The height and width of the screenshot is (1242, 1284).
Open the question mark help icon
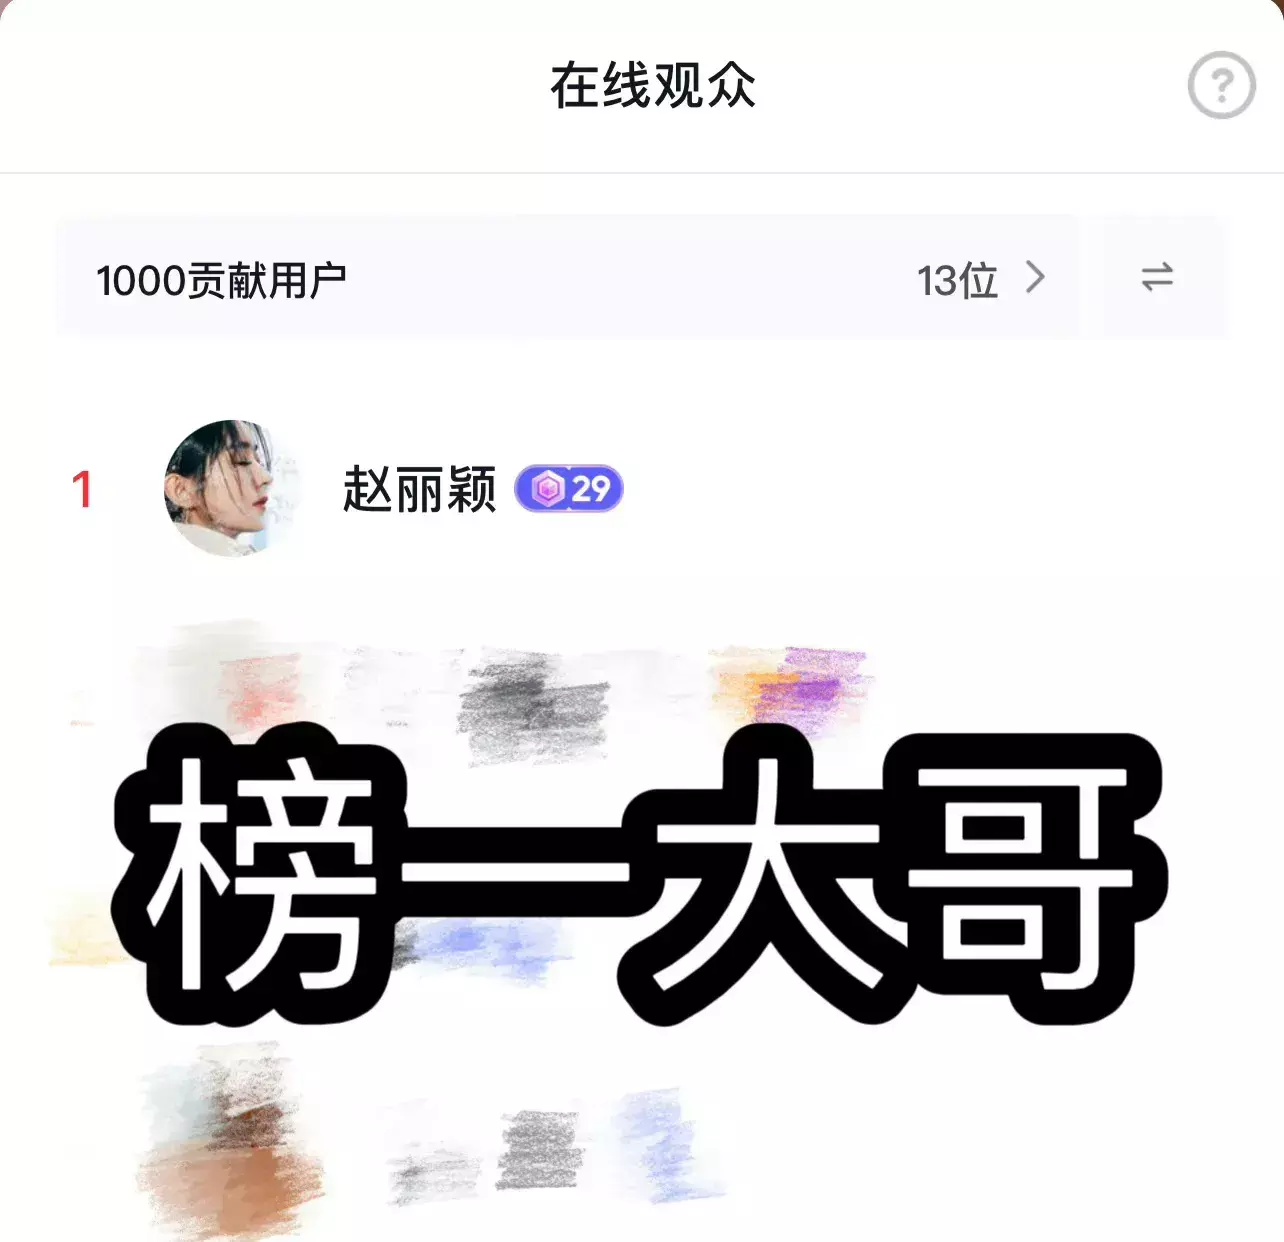pos(1221,86)
